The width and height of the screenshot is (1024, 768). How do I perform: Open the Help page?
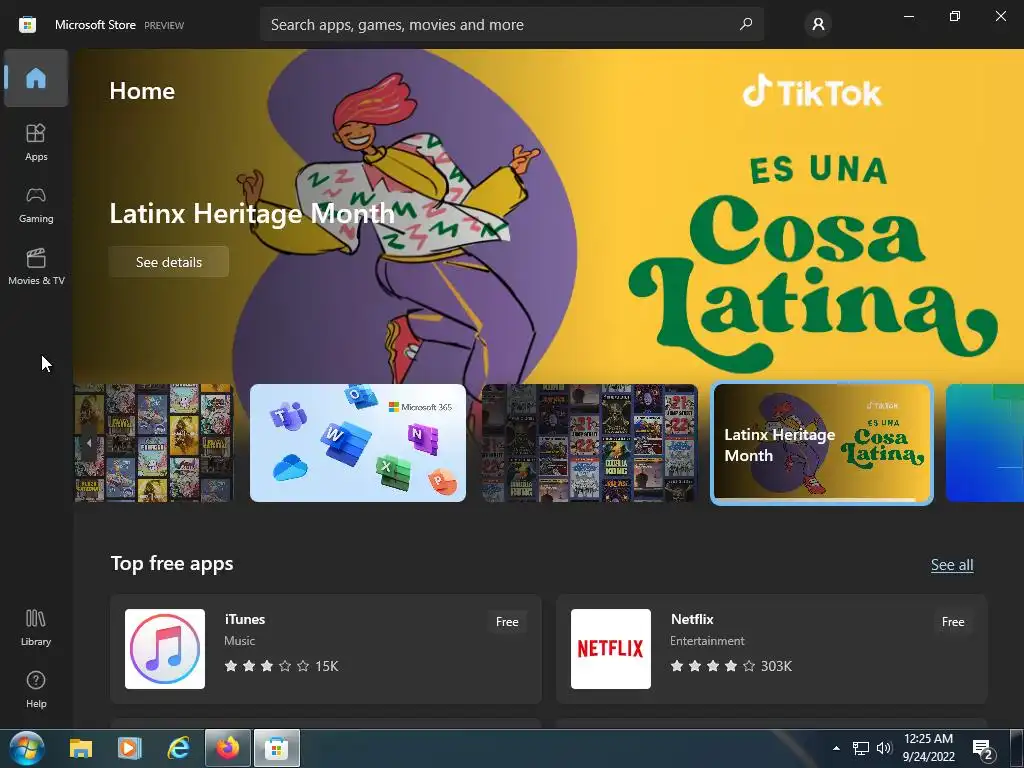[36, 689]
